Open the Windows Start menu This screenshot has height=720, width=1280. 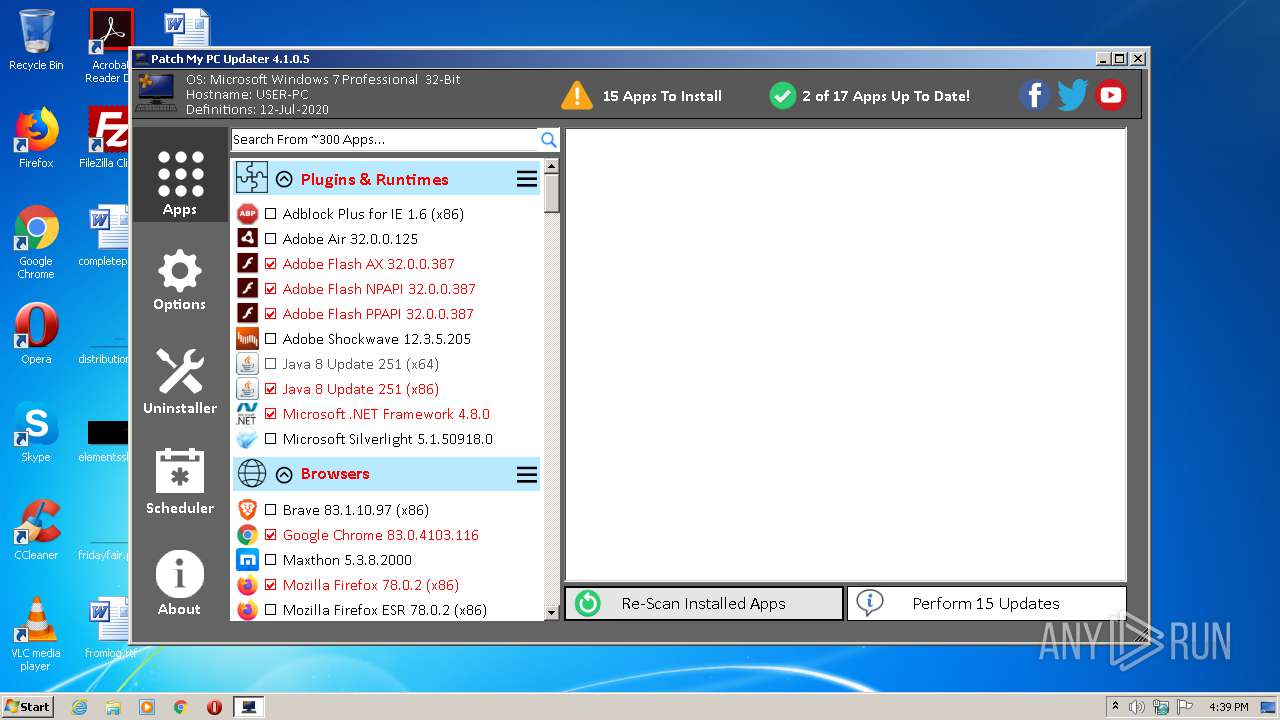coord(28,706)
